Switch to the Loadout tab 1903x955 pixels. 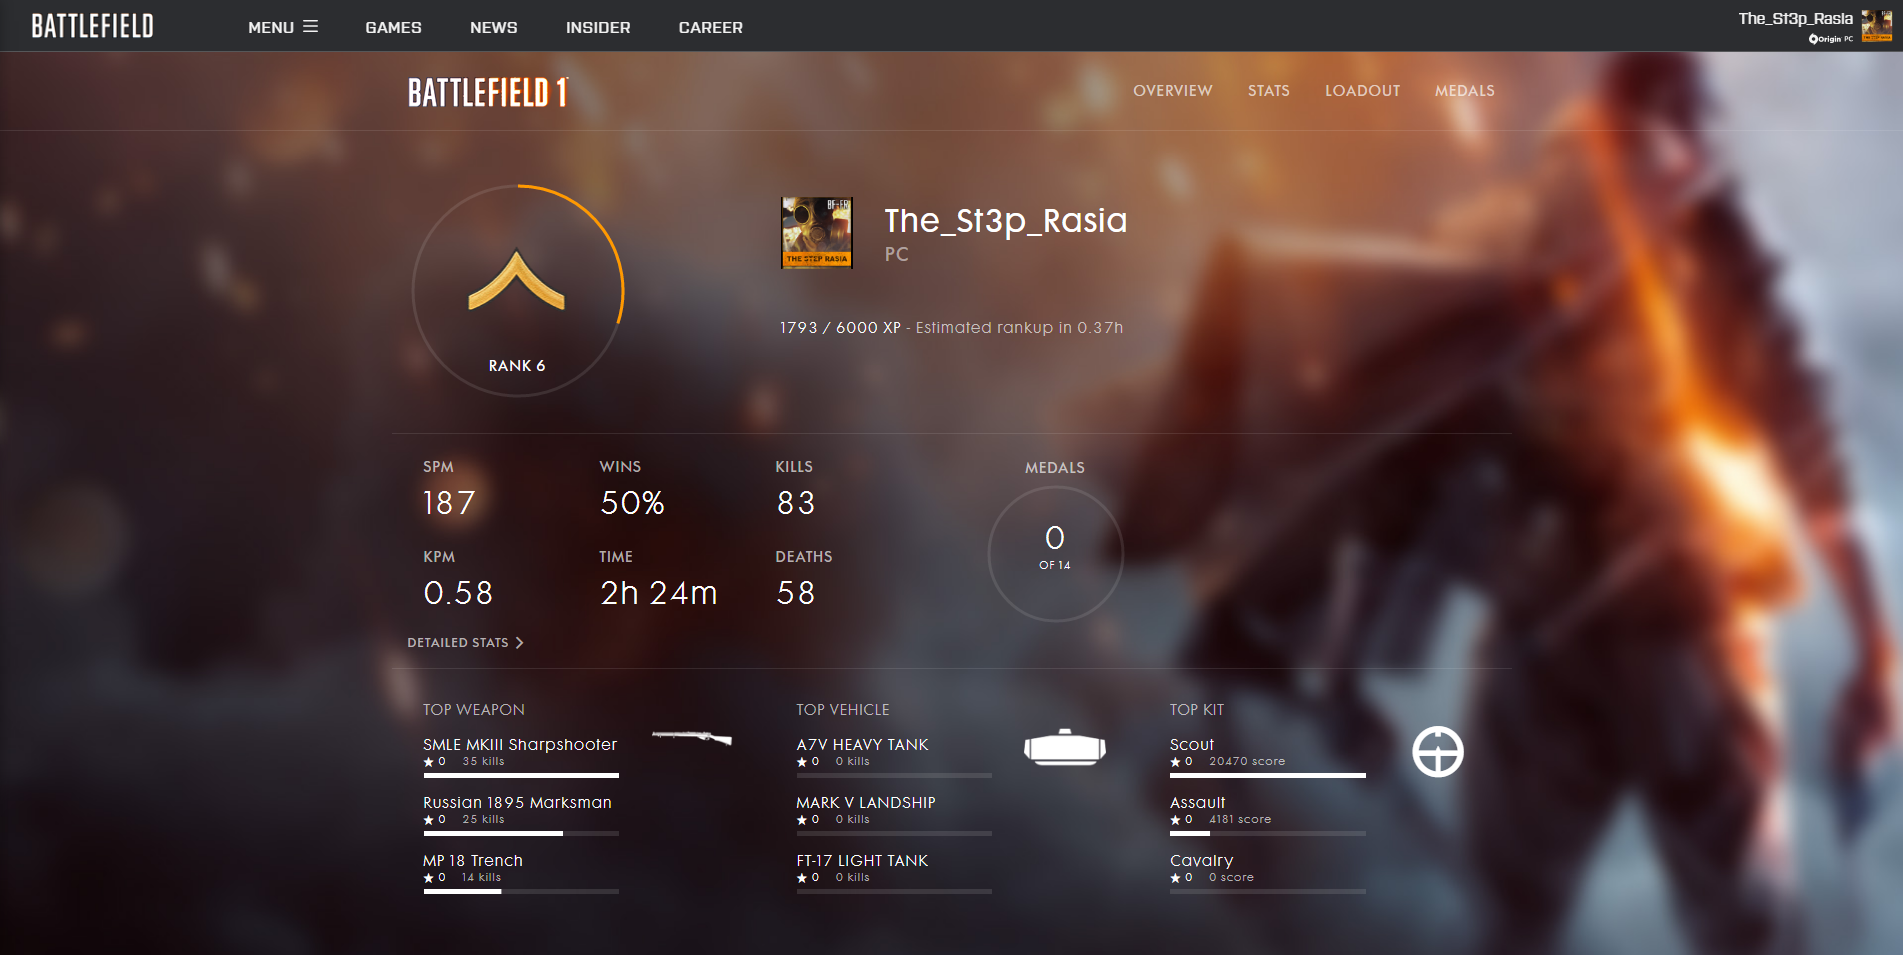point(1362,91)
